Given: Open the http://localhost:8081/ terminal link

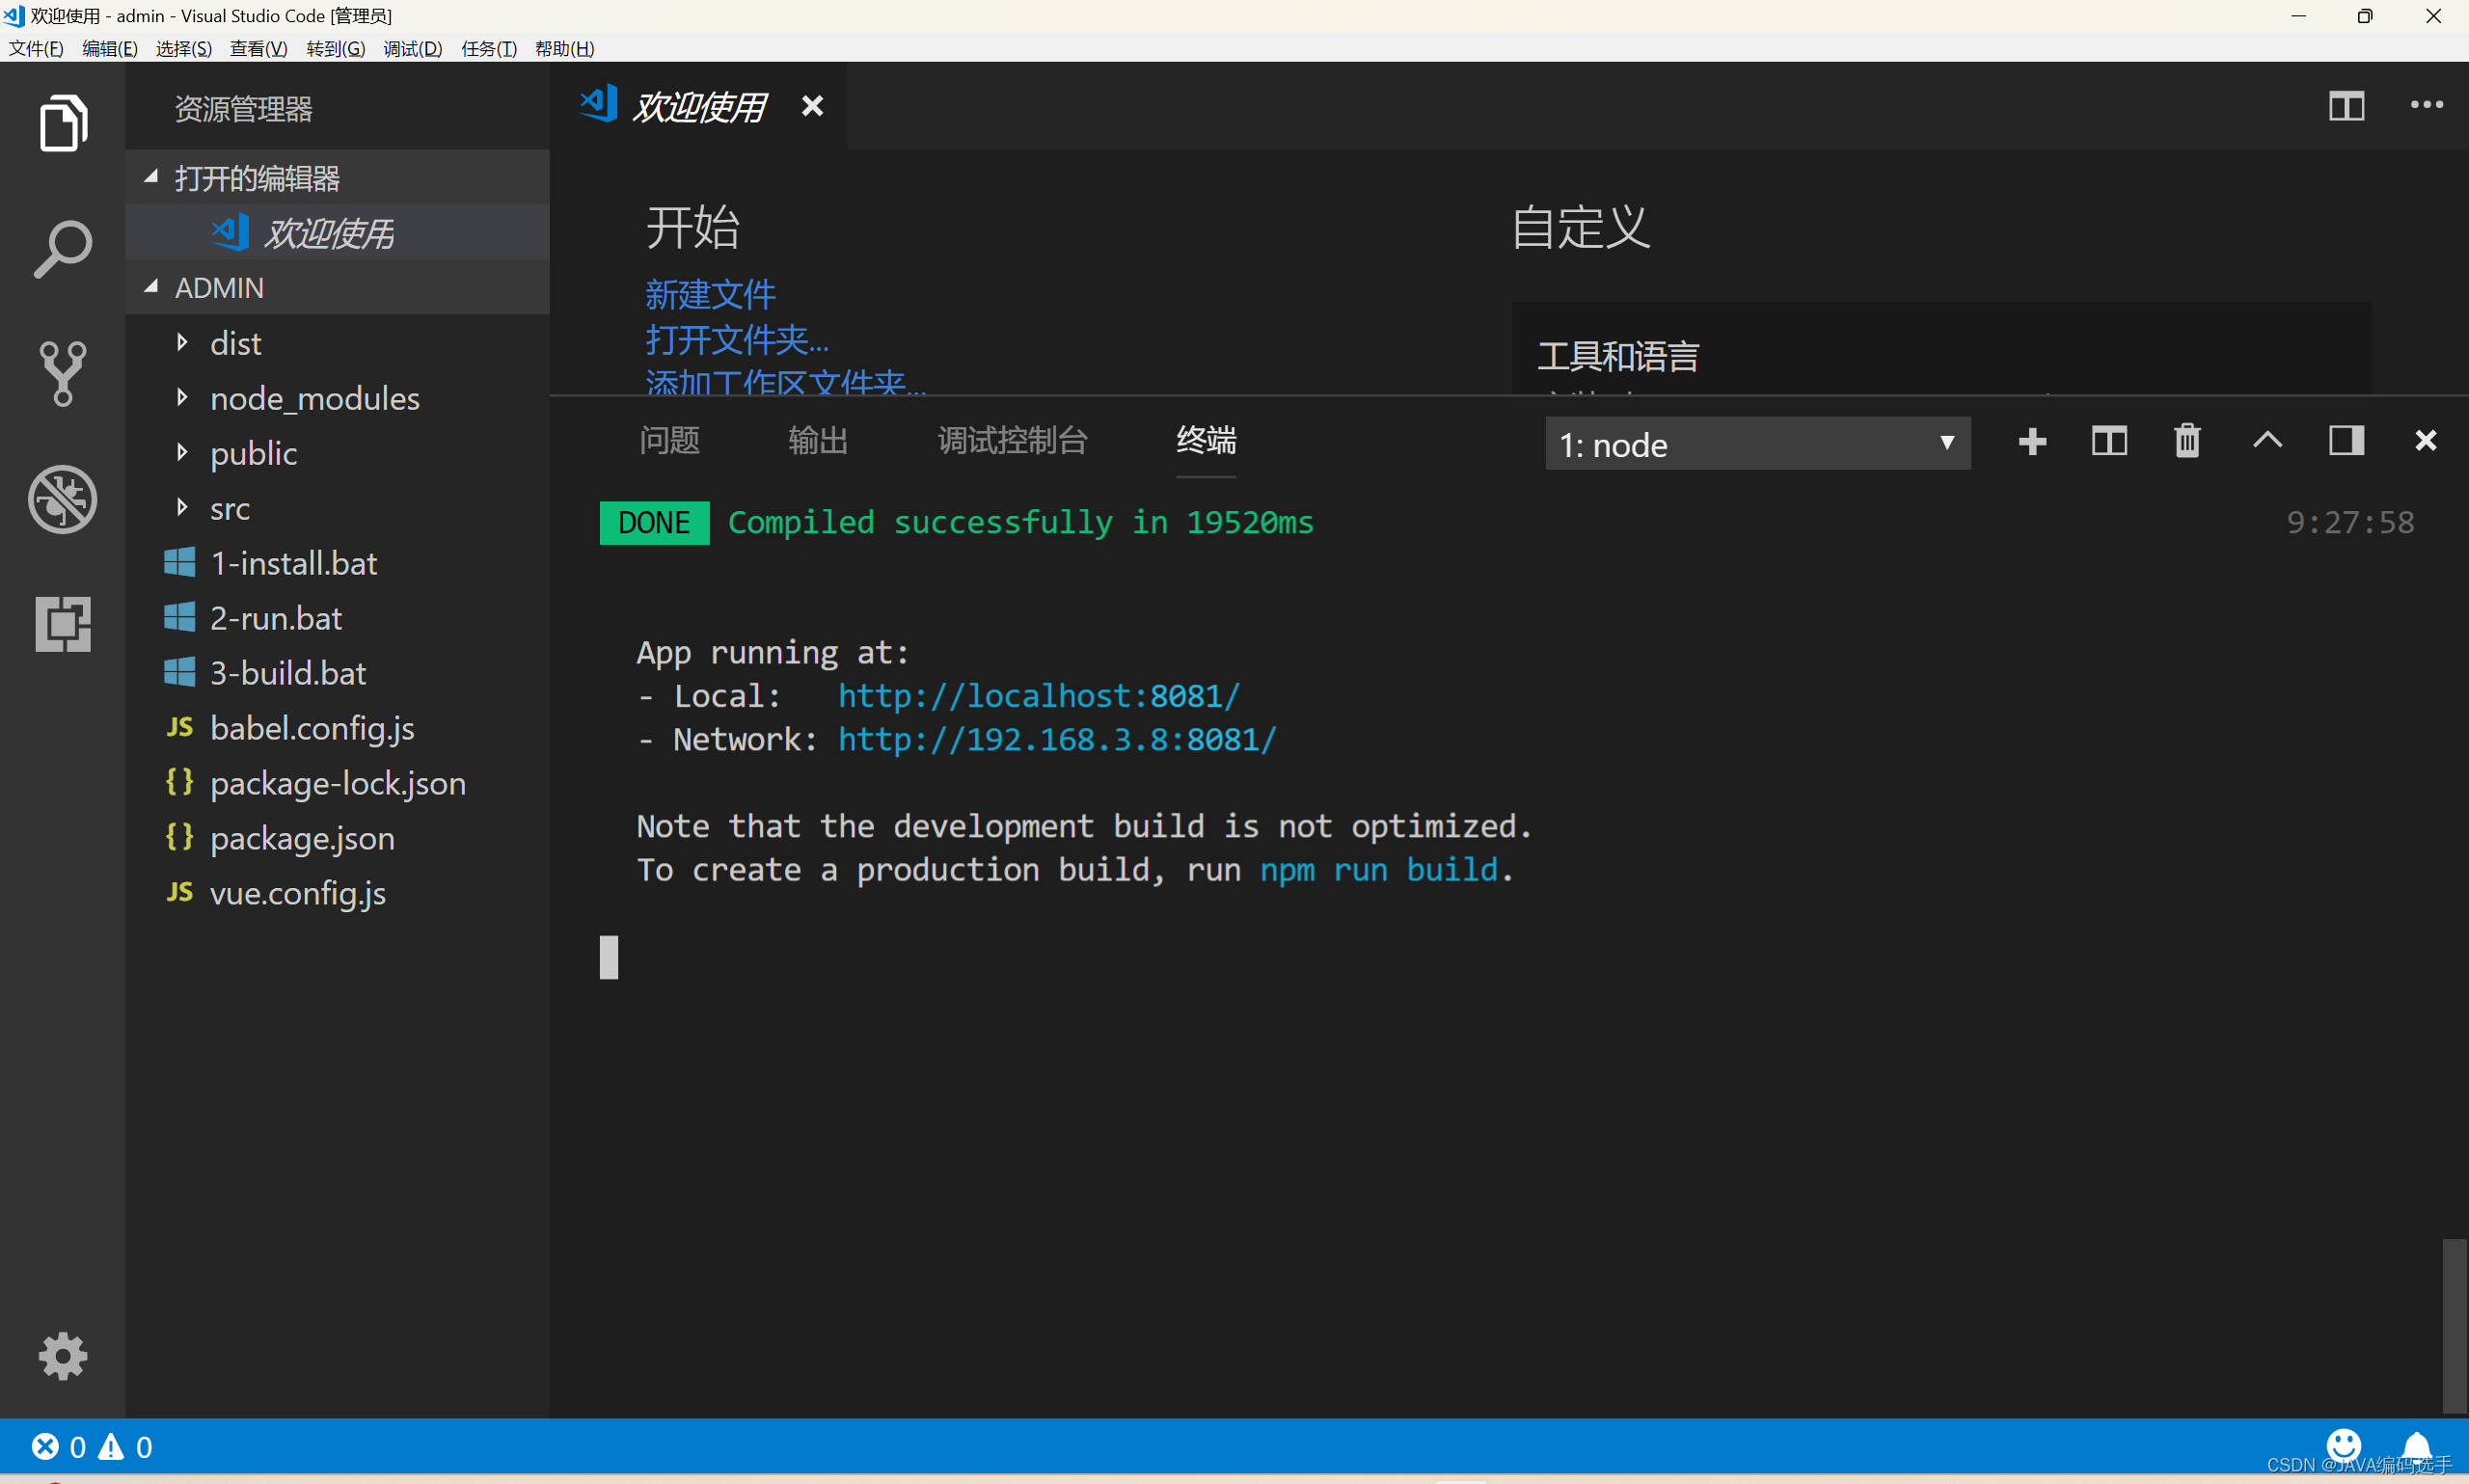Looking at the screenshot, I should 1038,696.
